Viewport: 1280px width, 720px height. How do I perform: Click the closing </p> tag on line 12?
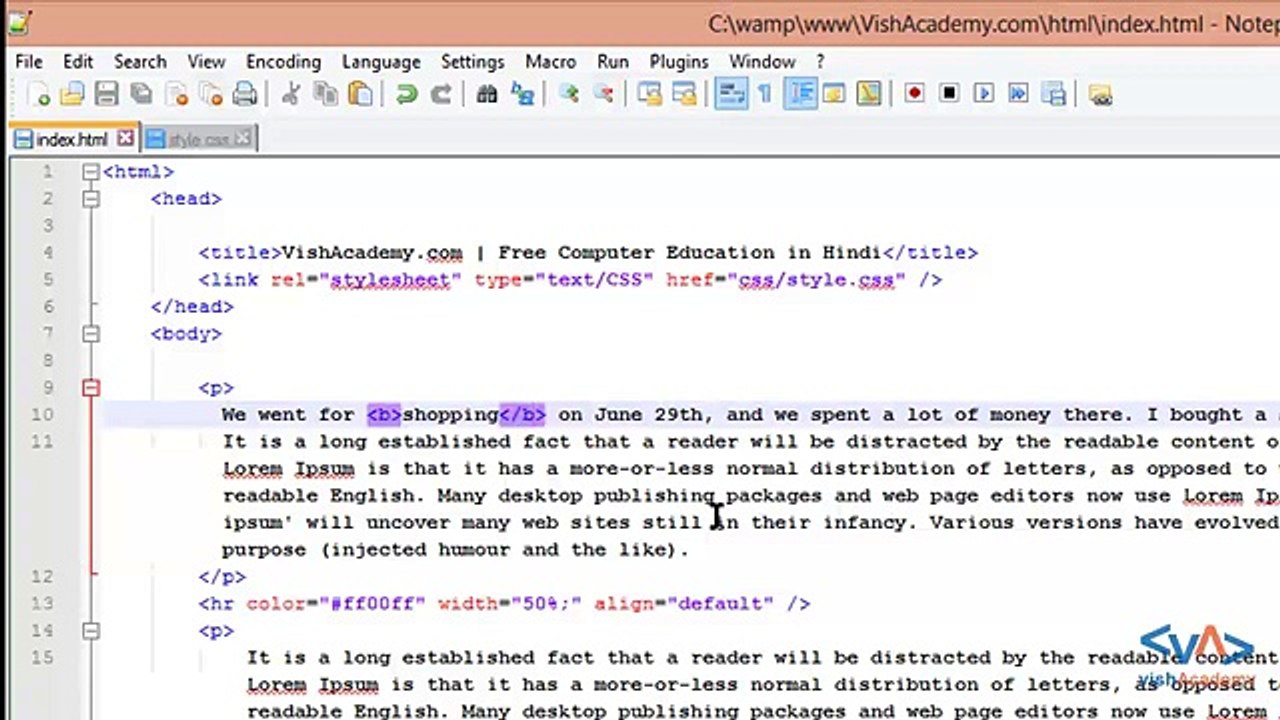[x=222, y=577]
